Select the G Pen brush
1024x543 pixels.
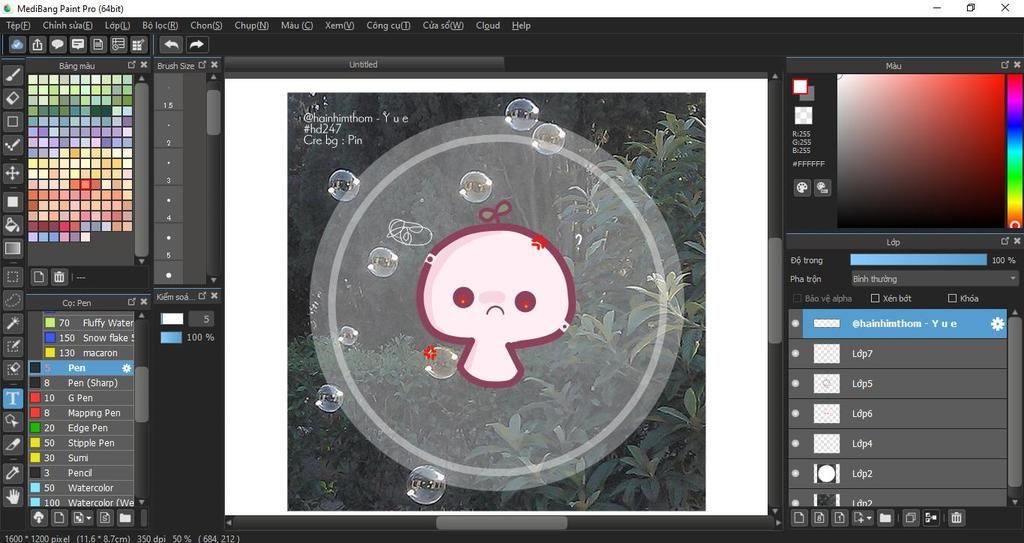click(x=81, y=398)
